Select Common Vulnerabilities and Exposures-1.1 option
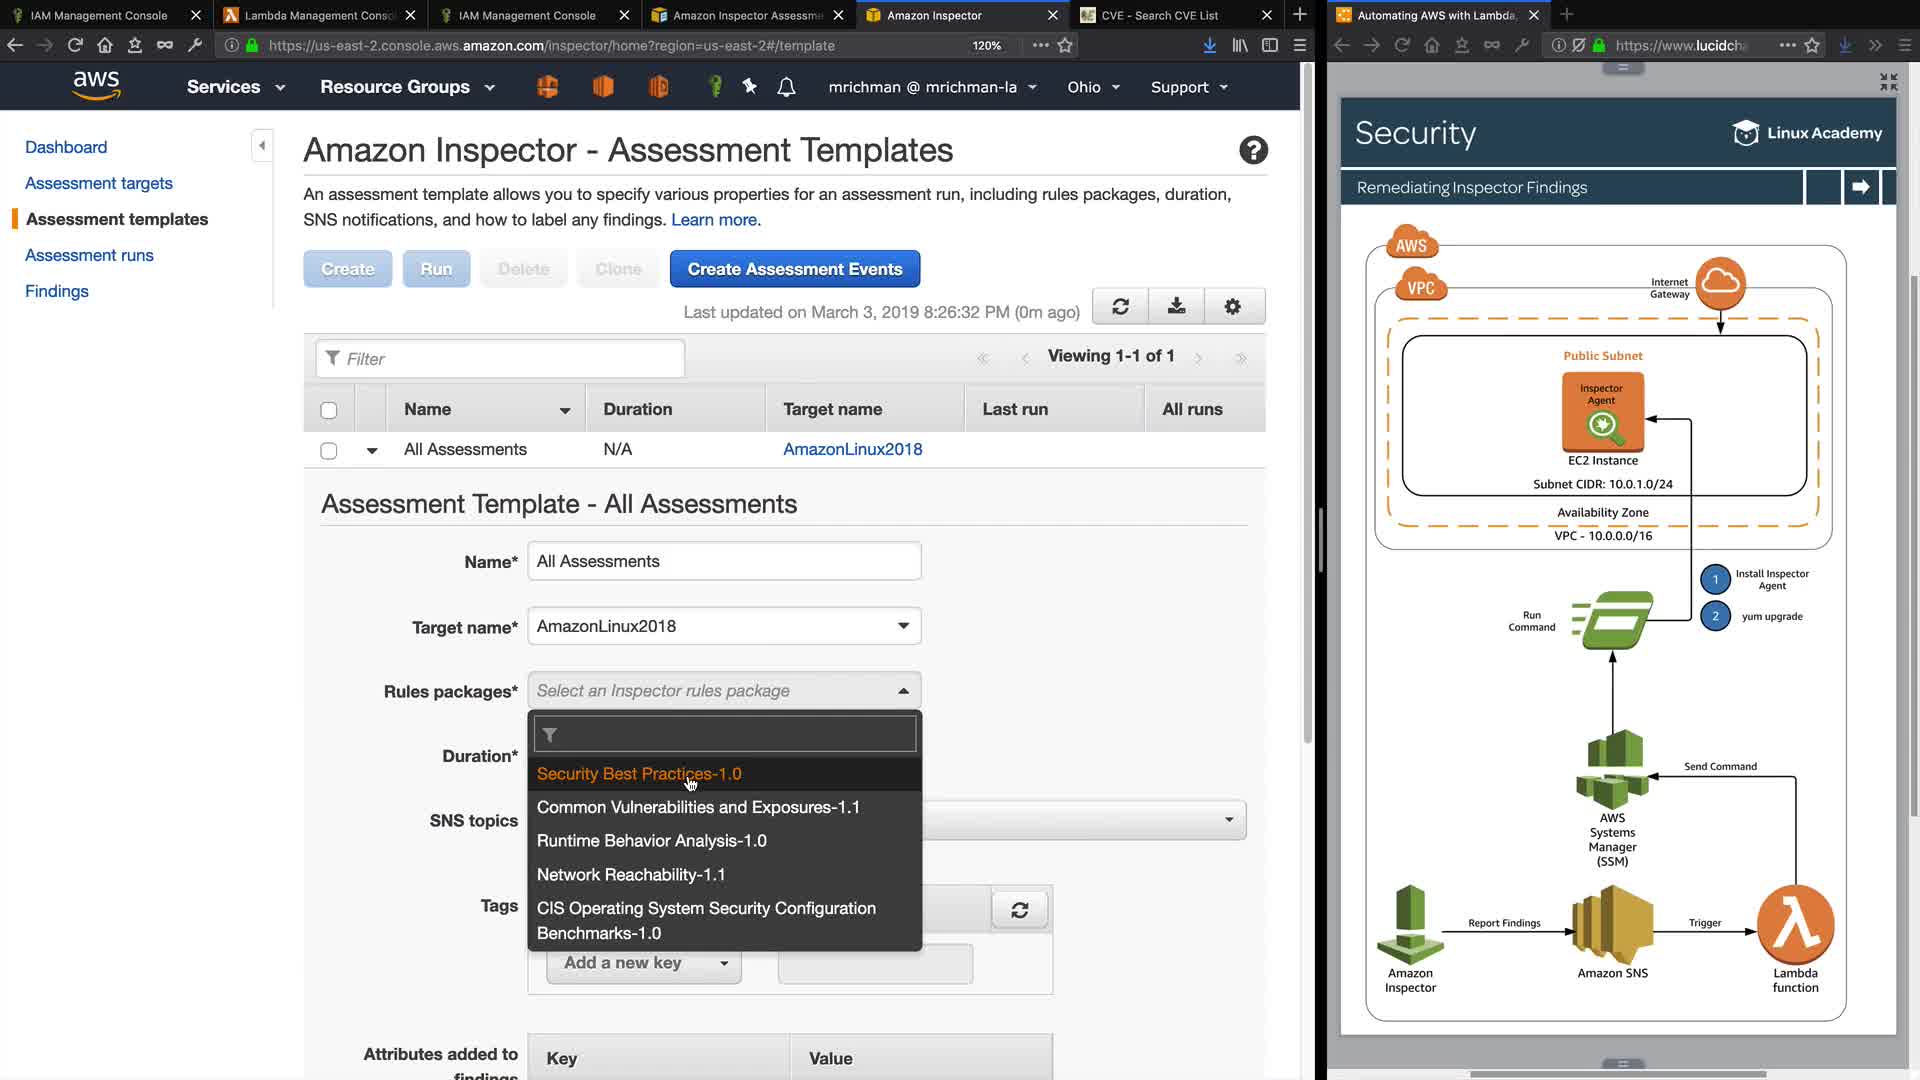This screenshot has width=1920, height=1080. pos(698,807)
